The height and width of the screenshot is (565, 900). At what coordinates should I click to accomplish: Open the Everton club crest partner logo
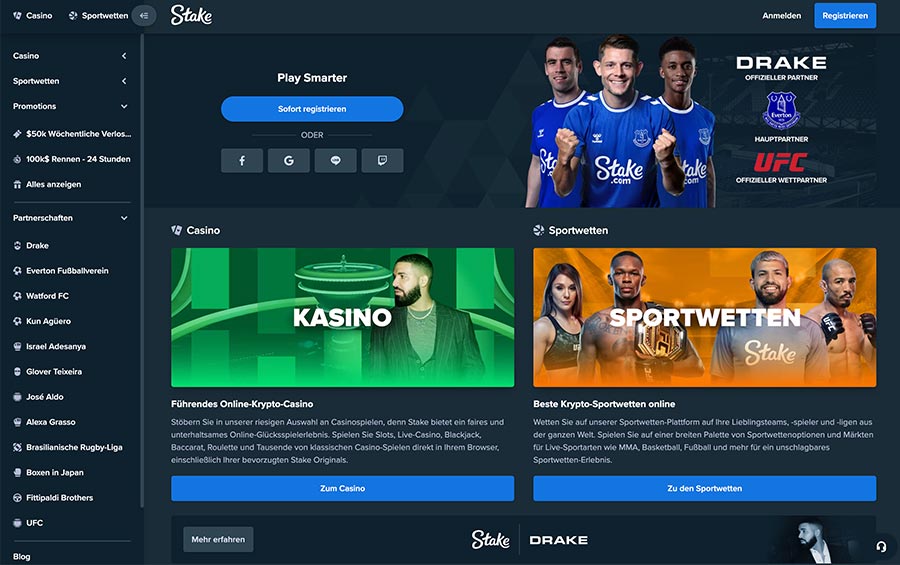[x=781, y=110]
